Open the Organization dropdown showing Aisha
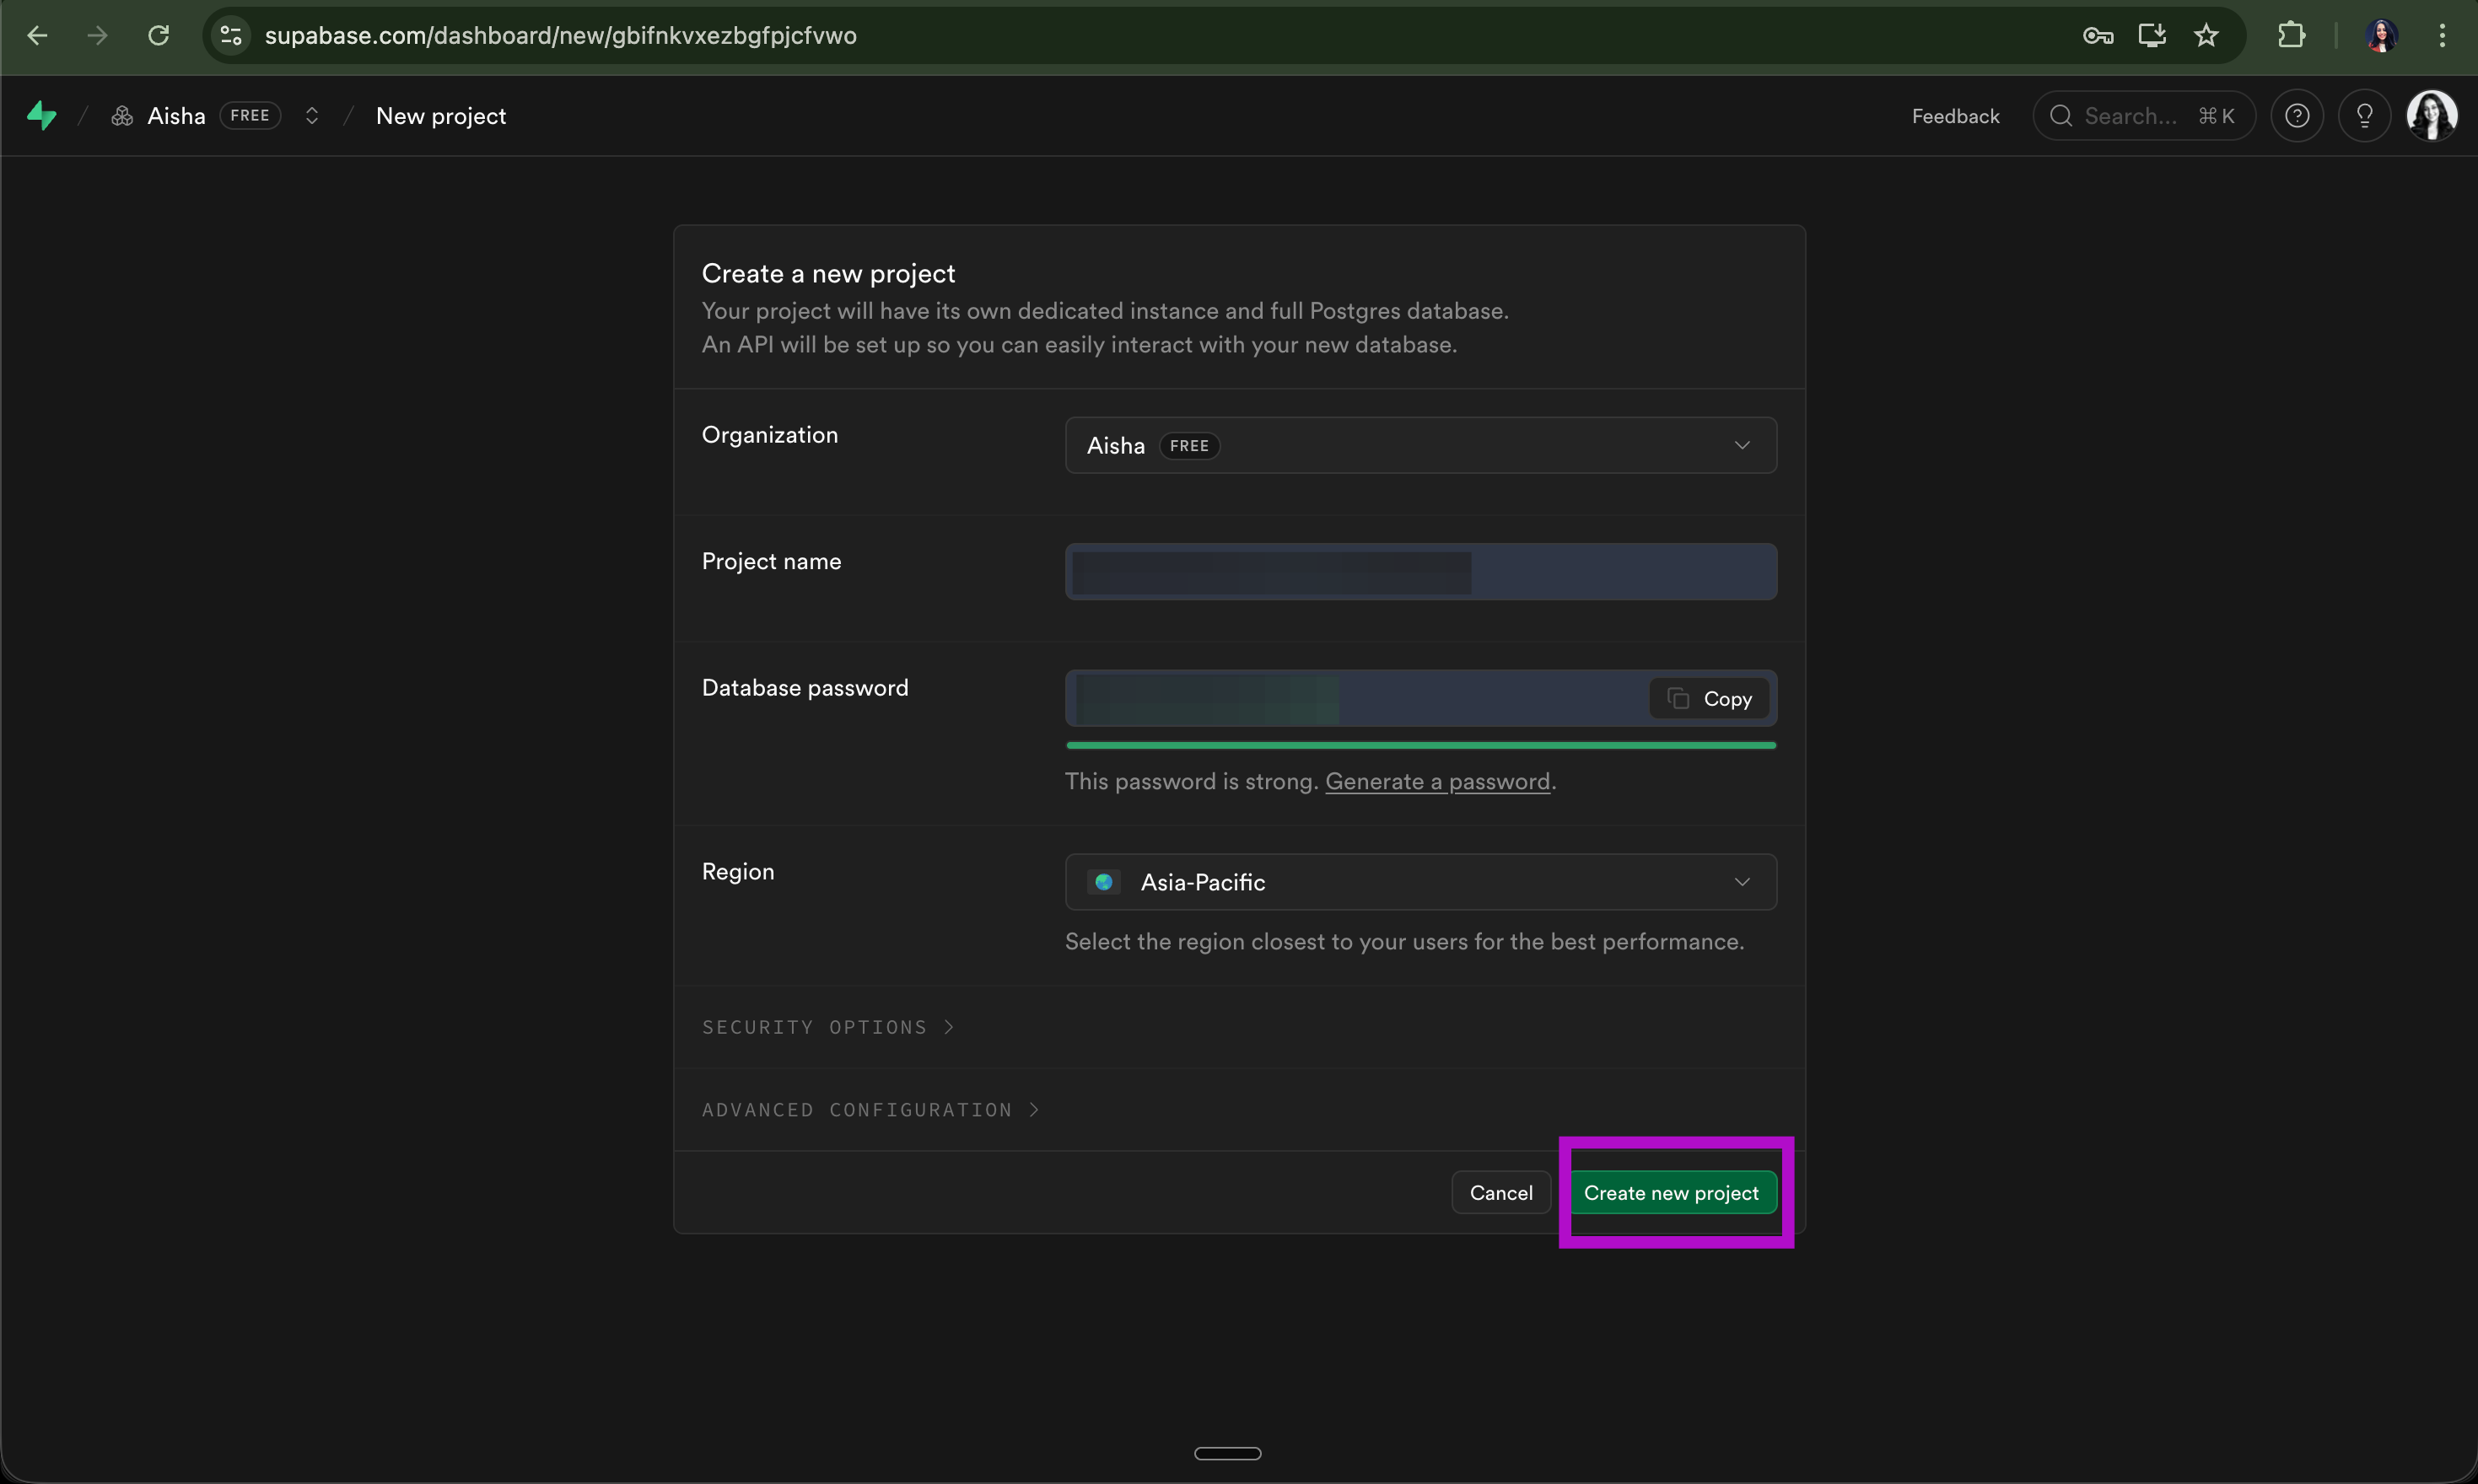This screenshot has width=2478, height=1484. click(1420, 445)
